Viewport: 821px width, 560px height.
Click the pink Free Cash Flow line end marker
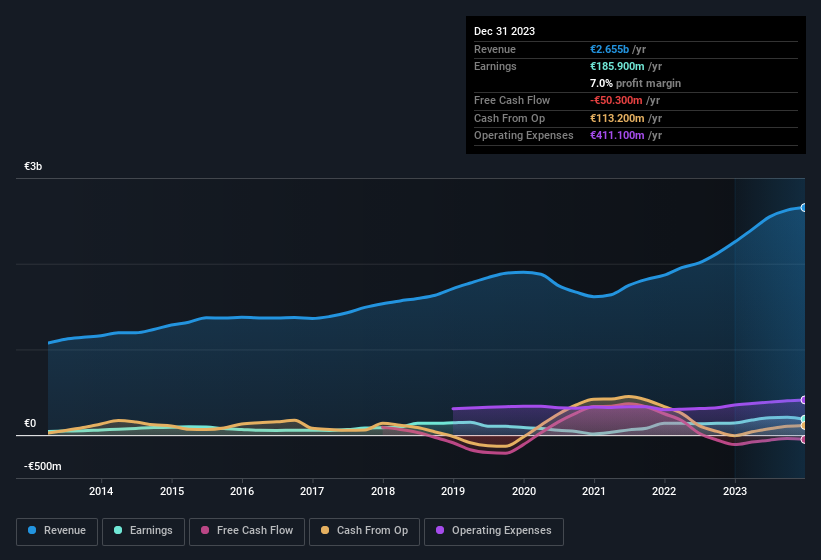[804, 439]
